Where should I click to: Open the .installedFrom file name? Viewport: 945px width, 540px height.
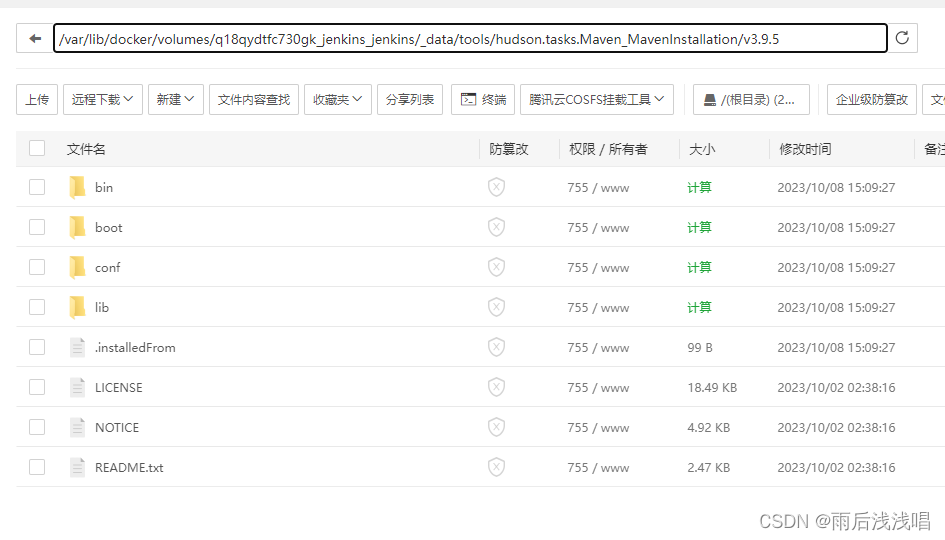click(x=135, y=348)
